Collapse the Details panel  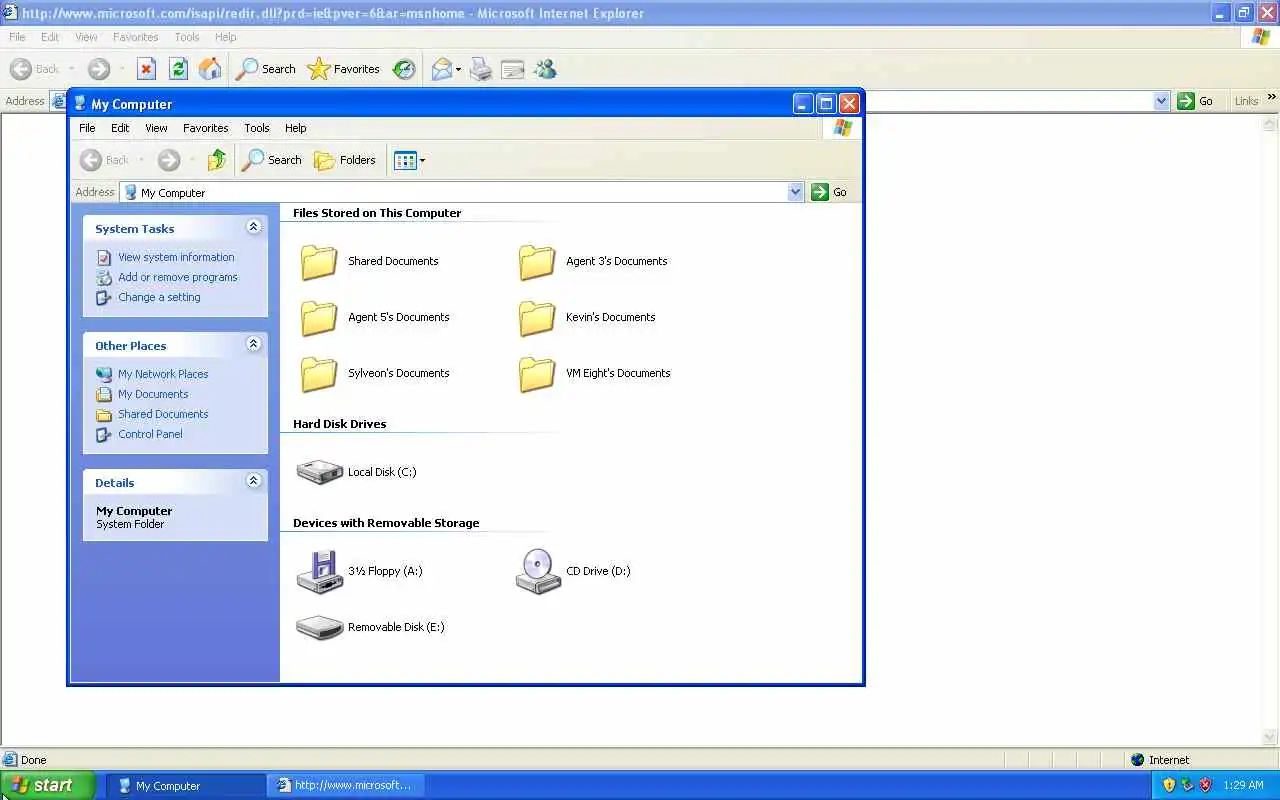click(253, 481)
